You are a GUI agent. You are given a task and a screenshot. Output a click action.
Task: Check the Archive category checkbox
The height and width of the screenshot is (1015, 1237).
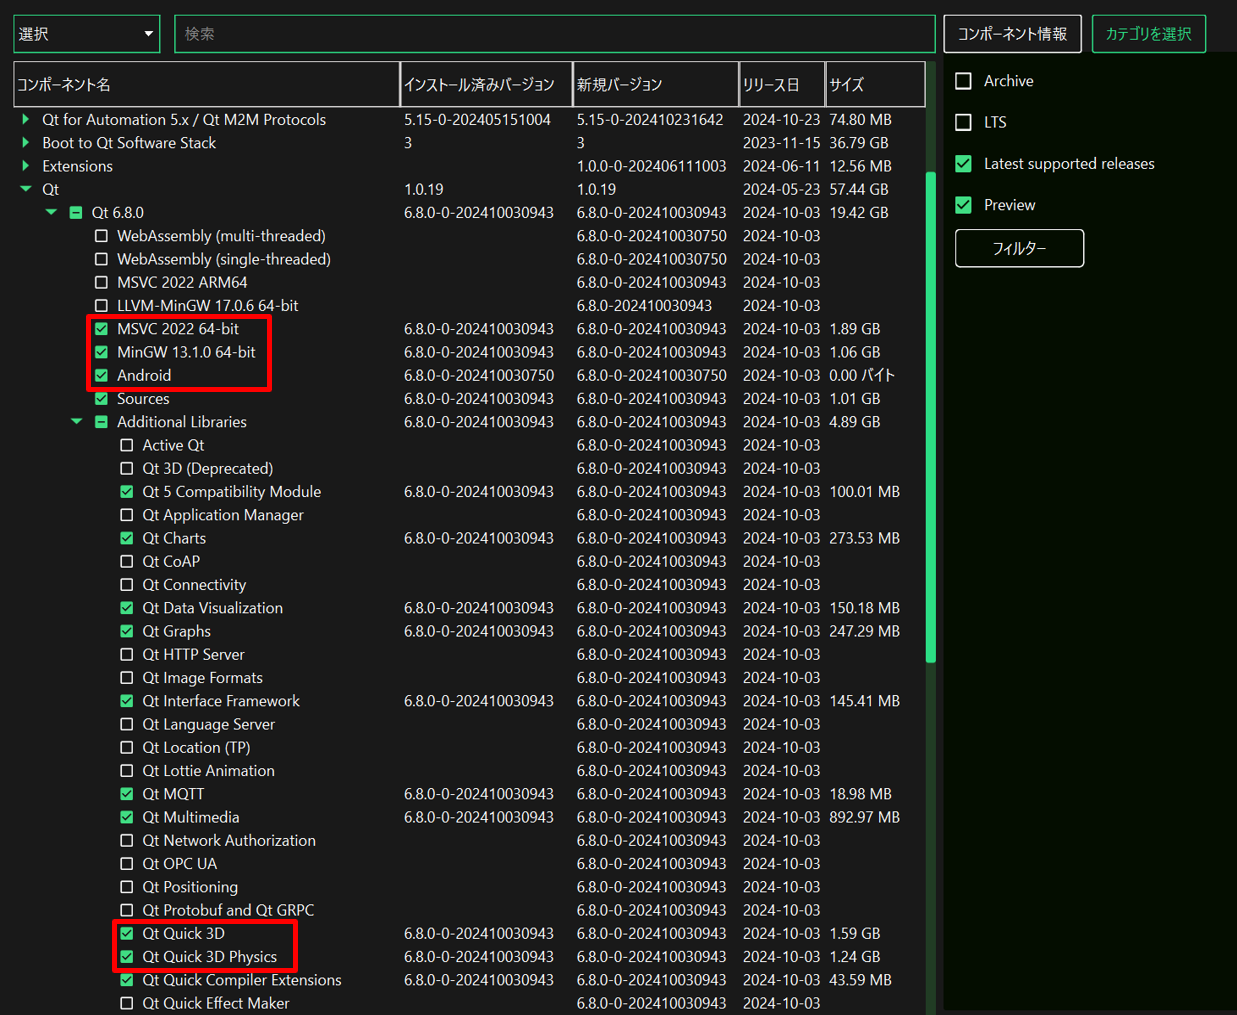pos(964,81)
